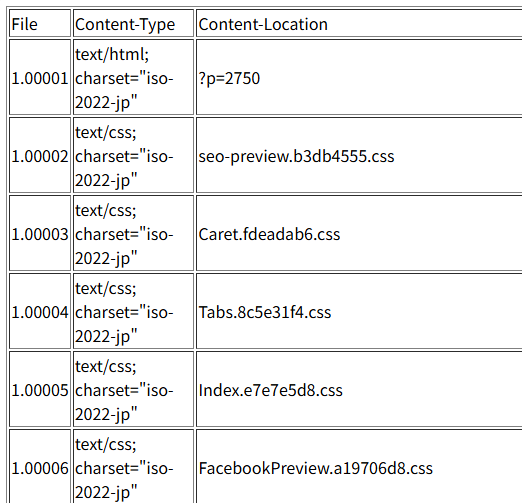Click Caret.fdeadab6.css entry
This screenshot has height=503, width=522.
(269, 234)
